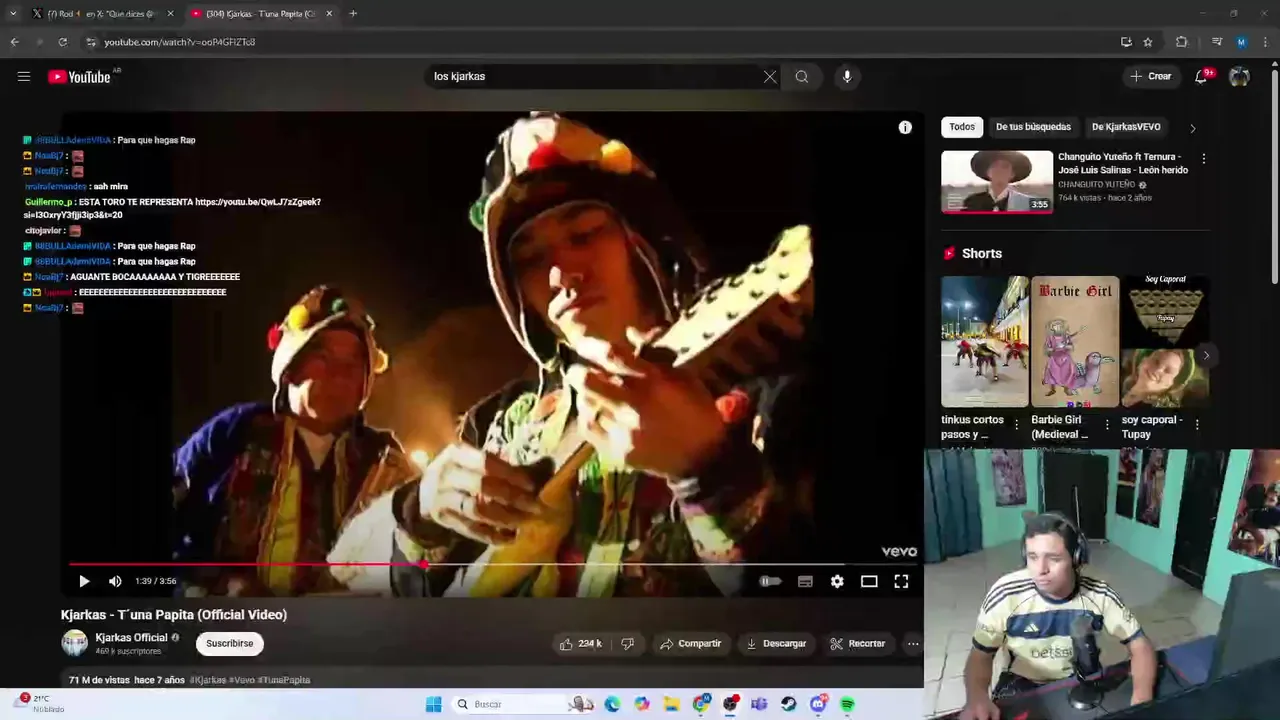Image resolution: width=1280 pixels, height=720 pixels.
Task: Toggle autoplay switch in player
Action: (x=770, y=581)
